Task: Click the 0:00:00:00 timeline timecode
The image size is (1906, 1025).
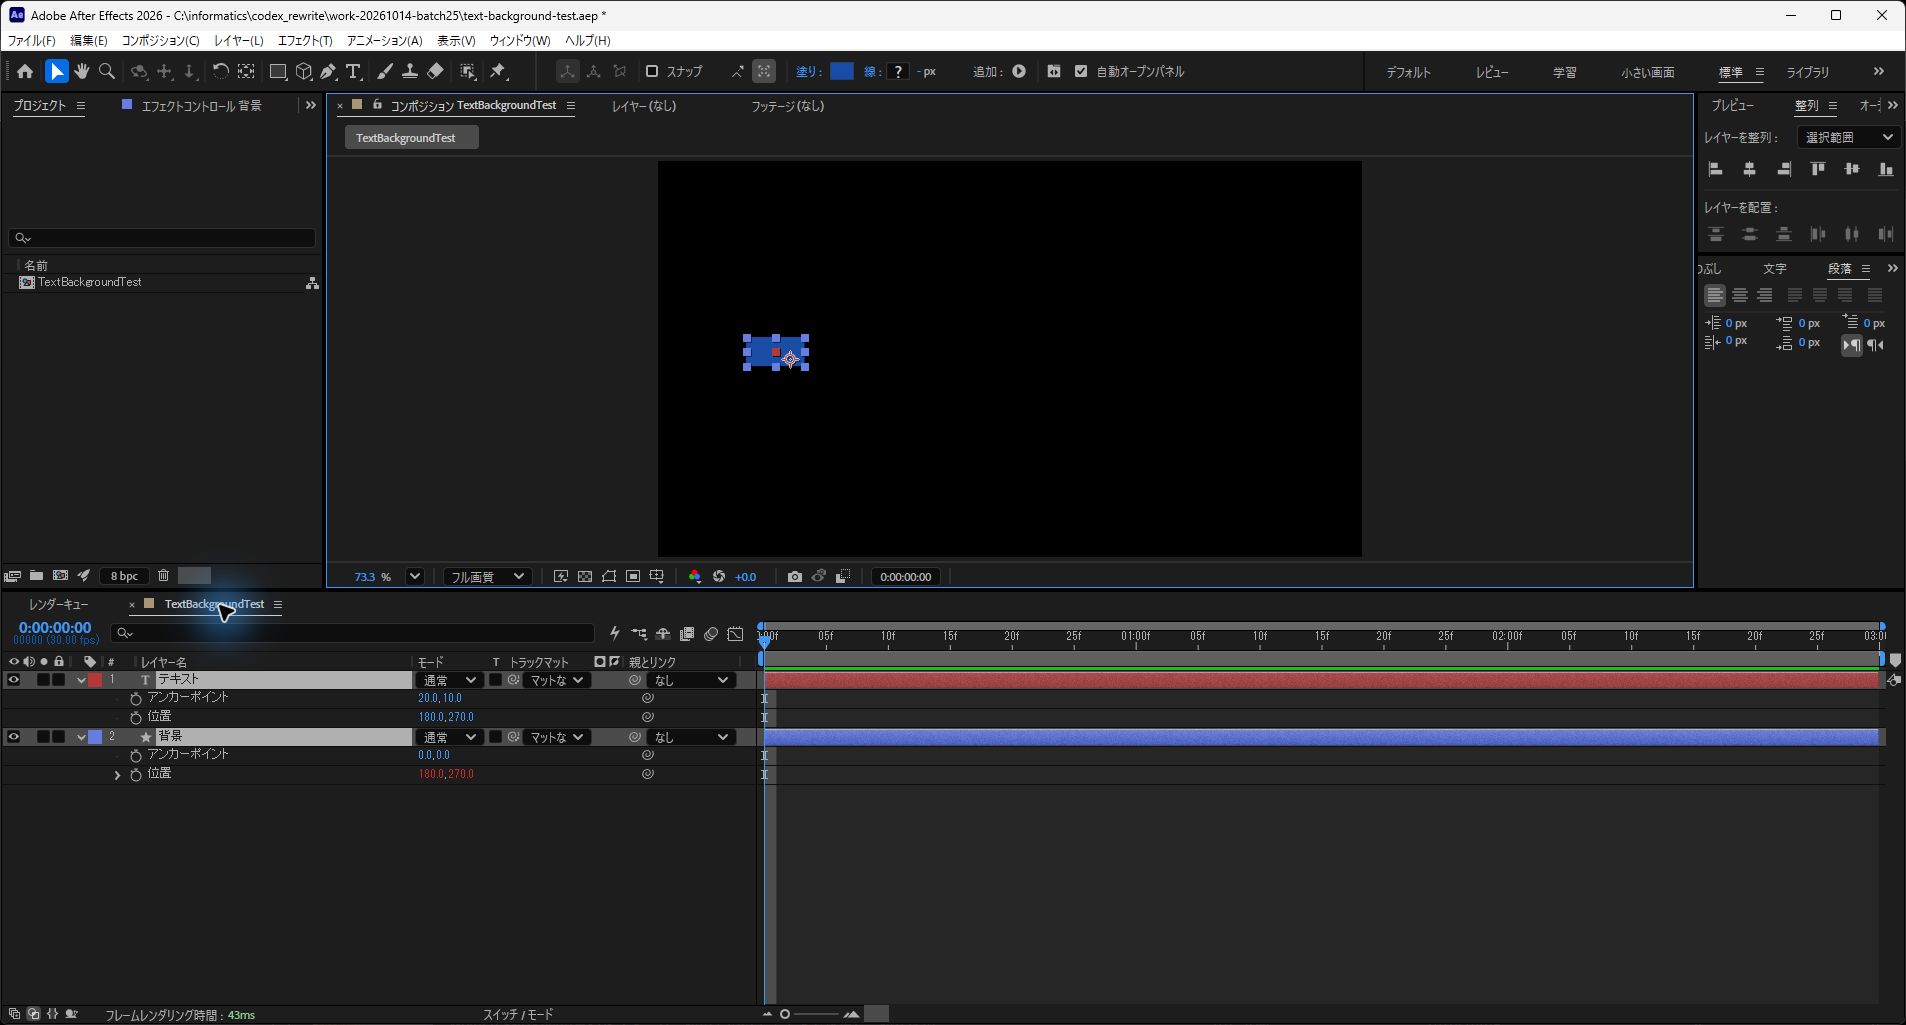Action: [55, 628]
